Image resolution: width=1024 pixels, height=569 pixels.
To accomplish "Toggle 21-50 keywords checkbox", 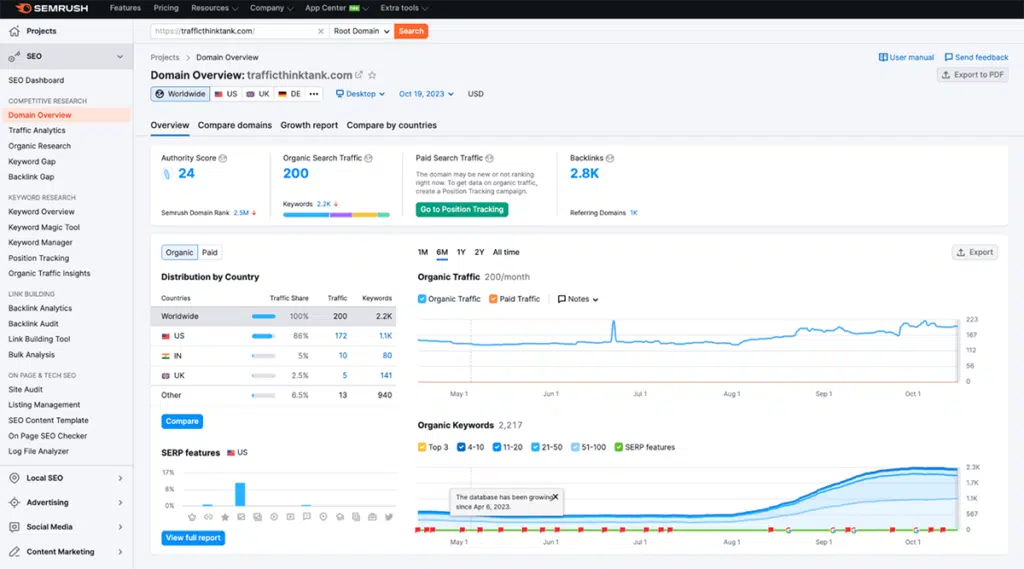I will (x=536, y=447).
